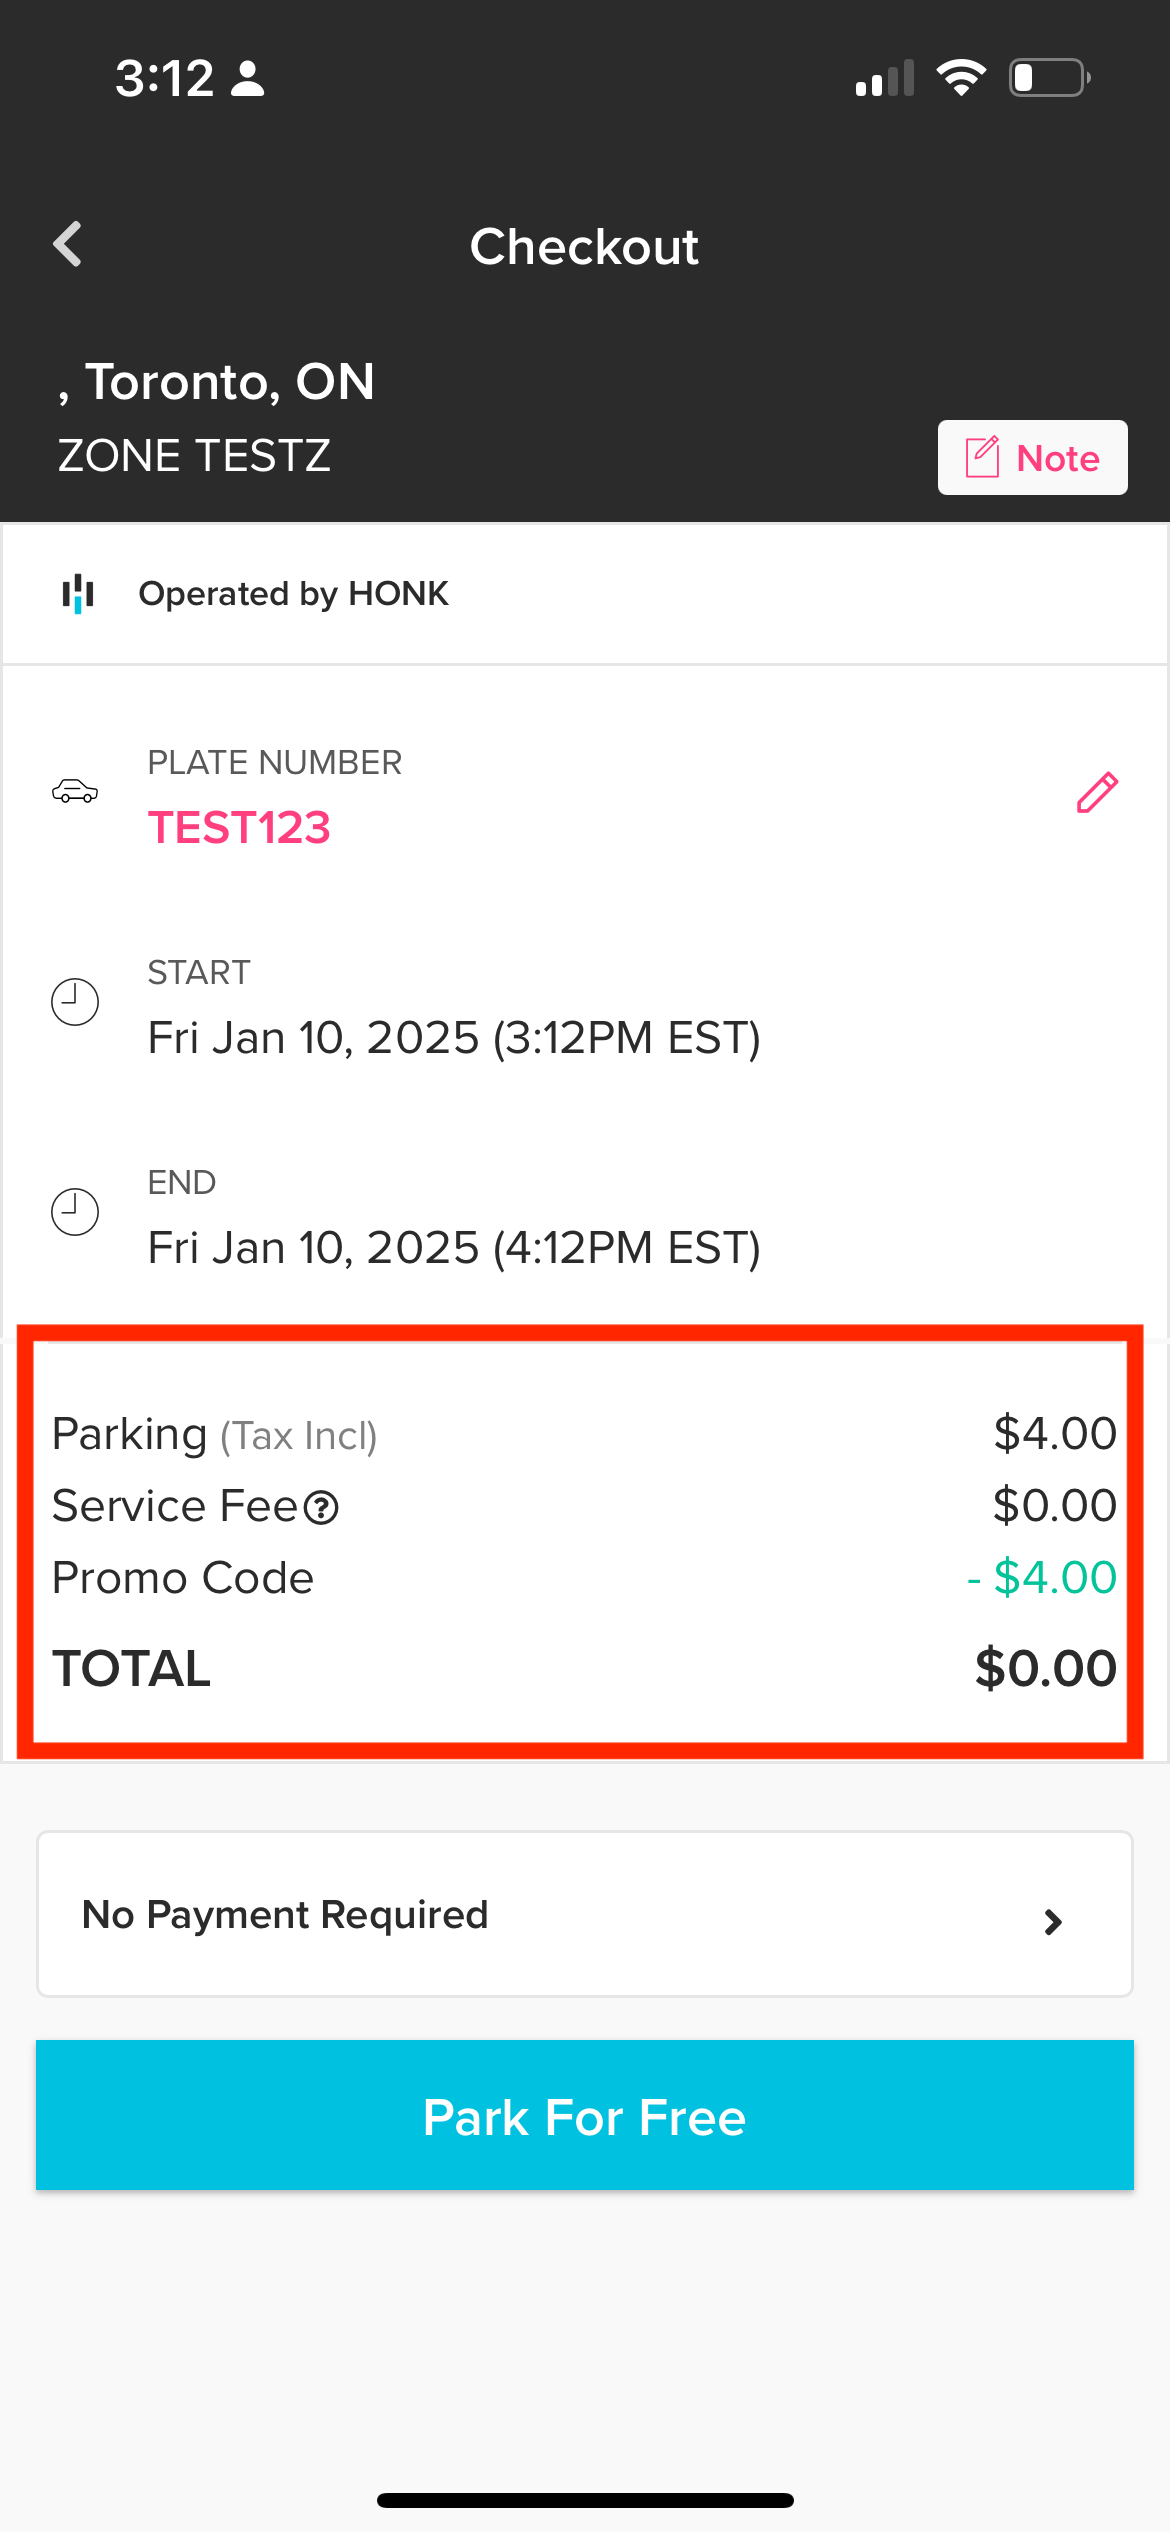Open the Service Fee help icon

[321, 1507]
